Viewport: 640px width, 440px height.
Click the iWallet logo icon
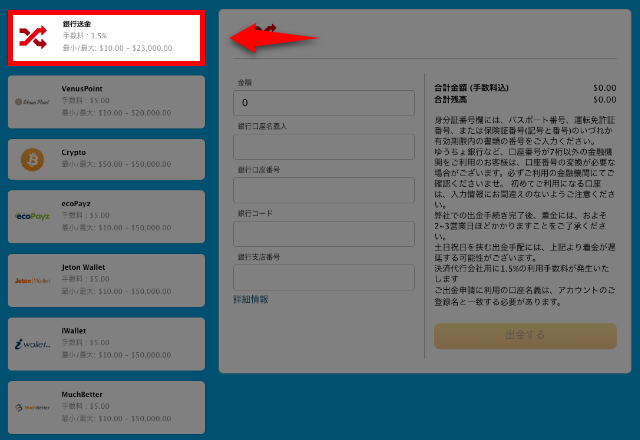[33, 344]
